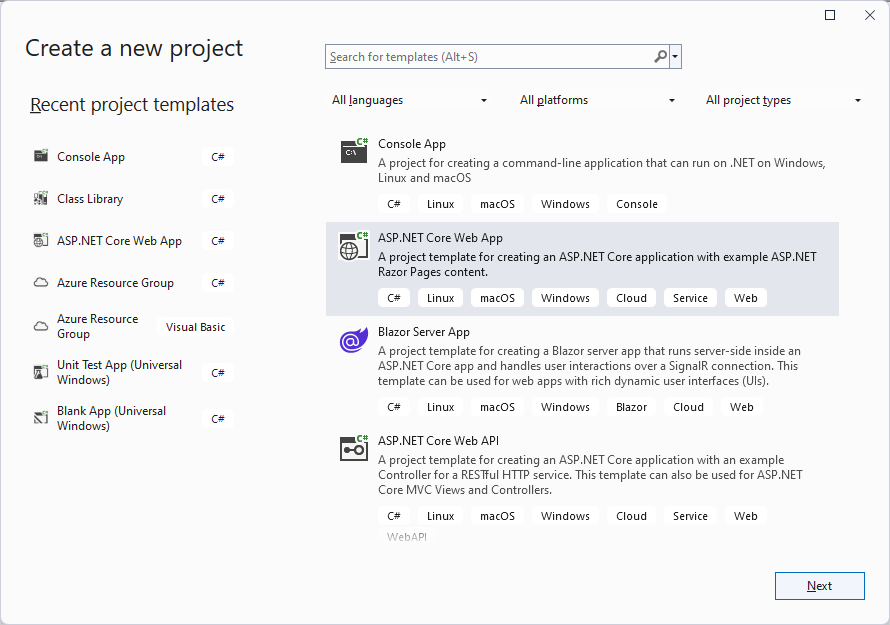Click the purple Blazor Server App icon

[353, 340]
